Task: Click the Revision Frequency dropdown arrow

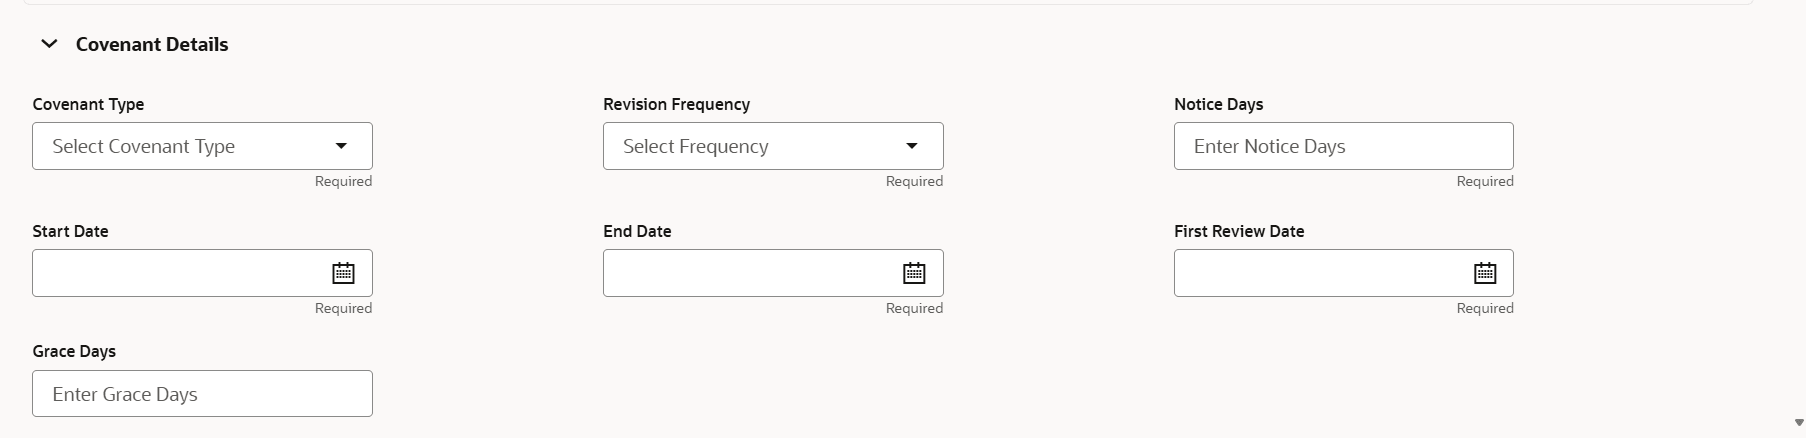Action: click(912, 146)
